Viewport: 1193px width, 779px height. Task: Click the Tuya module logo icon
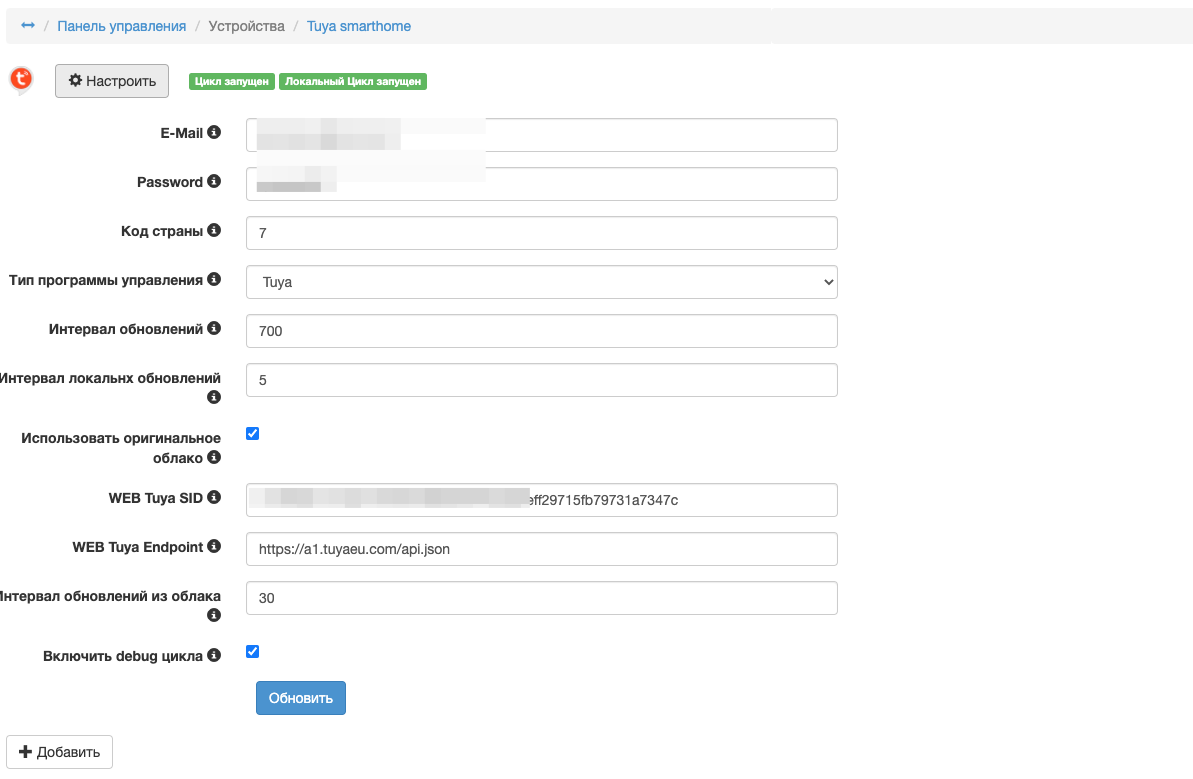click(20, 79)
